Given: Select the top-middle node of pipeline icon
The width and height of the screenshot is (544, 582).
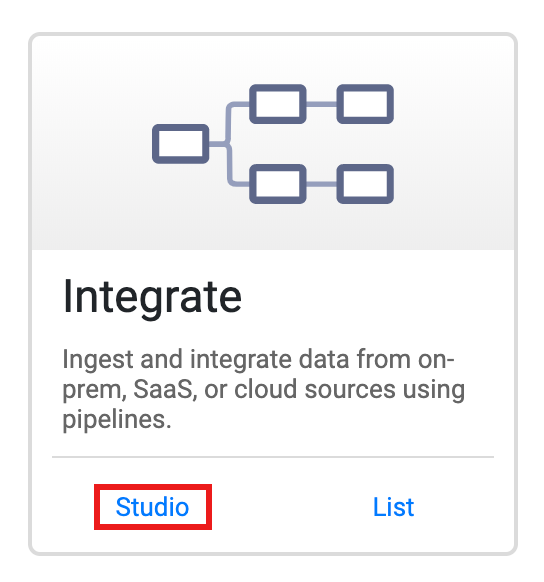Looking at the screenshot, I should pyautogui.click(x=278, y=104).
